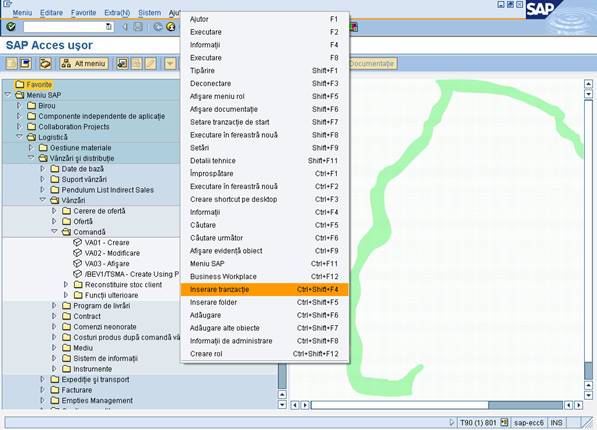Click the Mediu folder icon

pyautogui.click(x=67, y=348)
